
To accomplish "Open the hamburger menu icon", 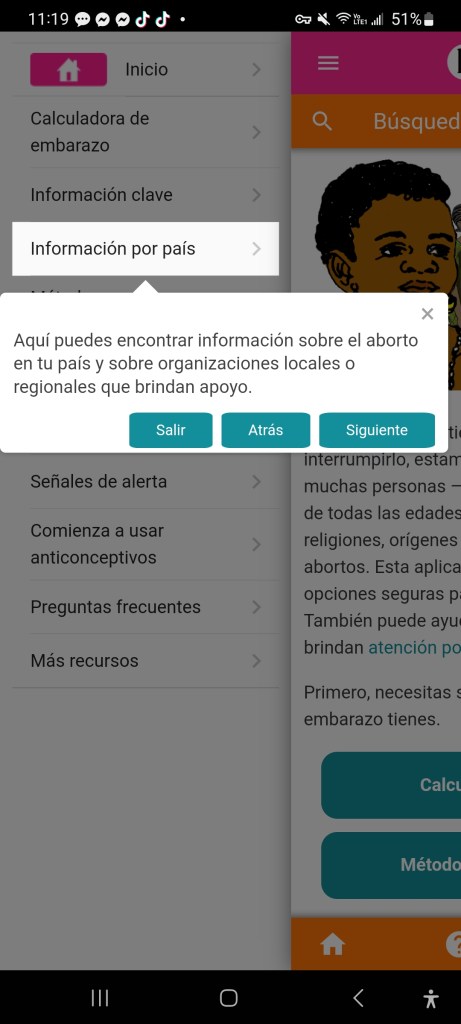I will 328,63.
